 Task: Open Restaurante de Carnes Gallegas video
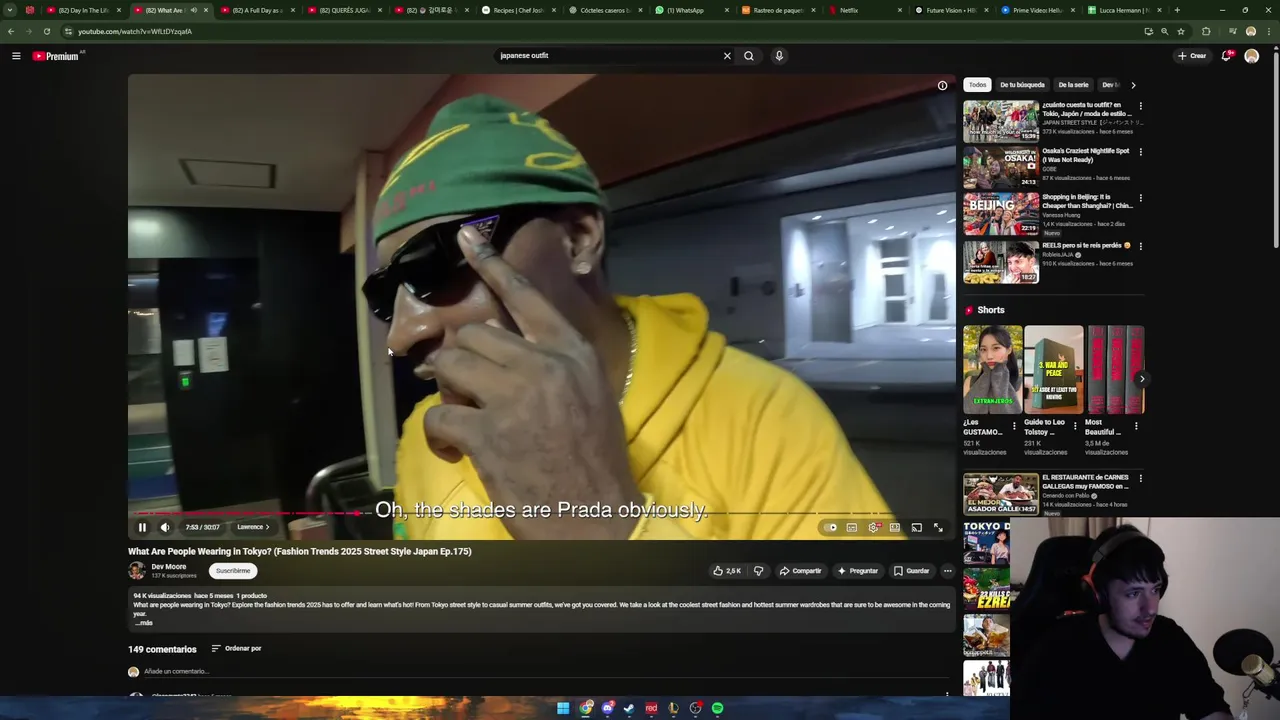tap(1001, 494)
